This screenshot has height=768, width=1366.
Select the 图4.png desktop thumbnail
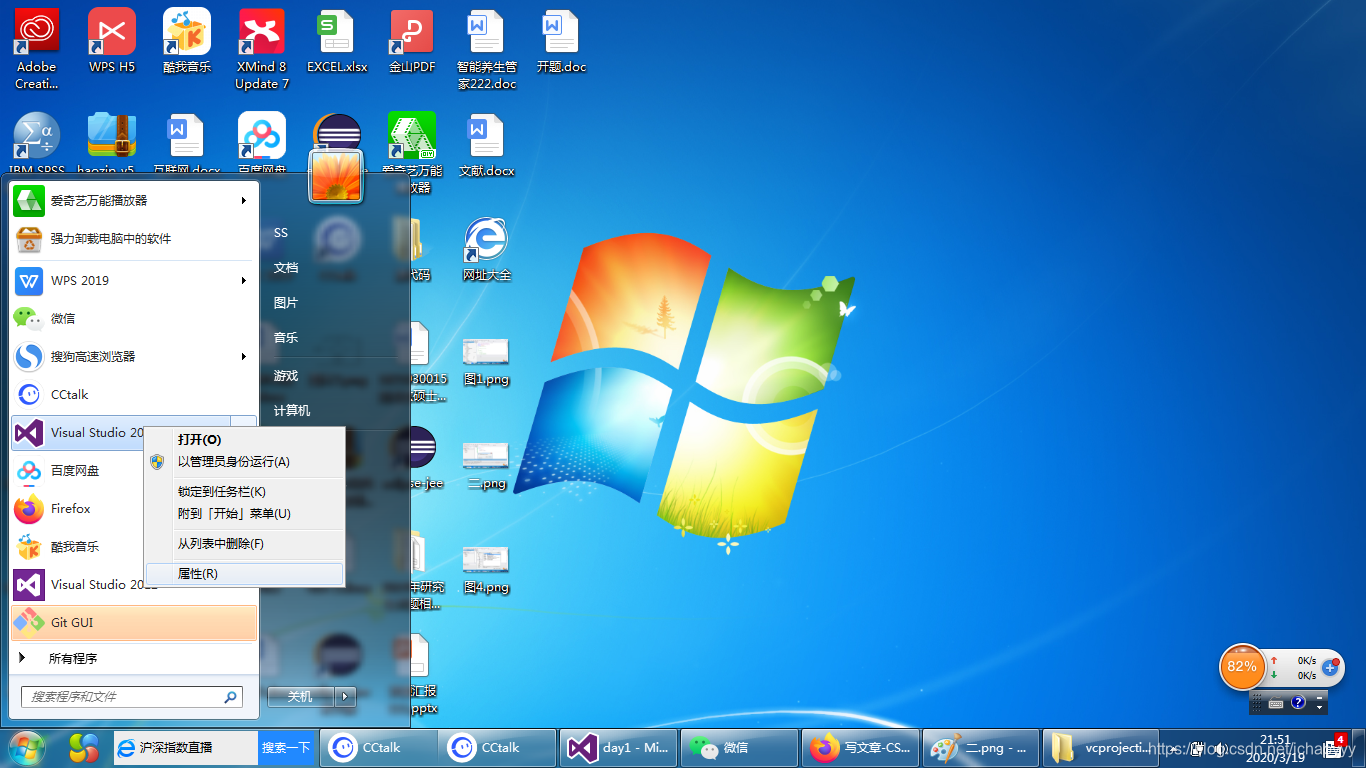(x=487, y=569)
